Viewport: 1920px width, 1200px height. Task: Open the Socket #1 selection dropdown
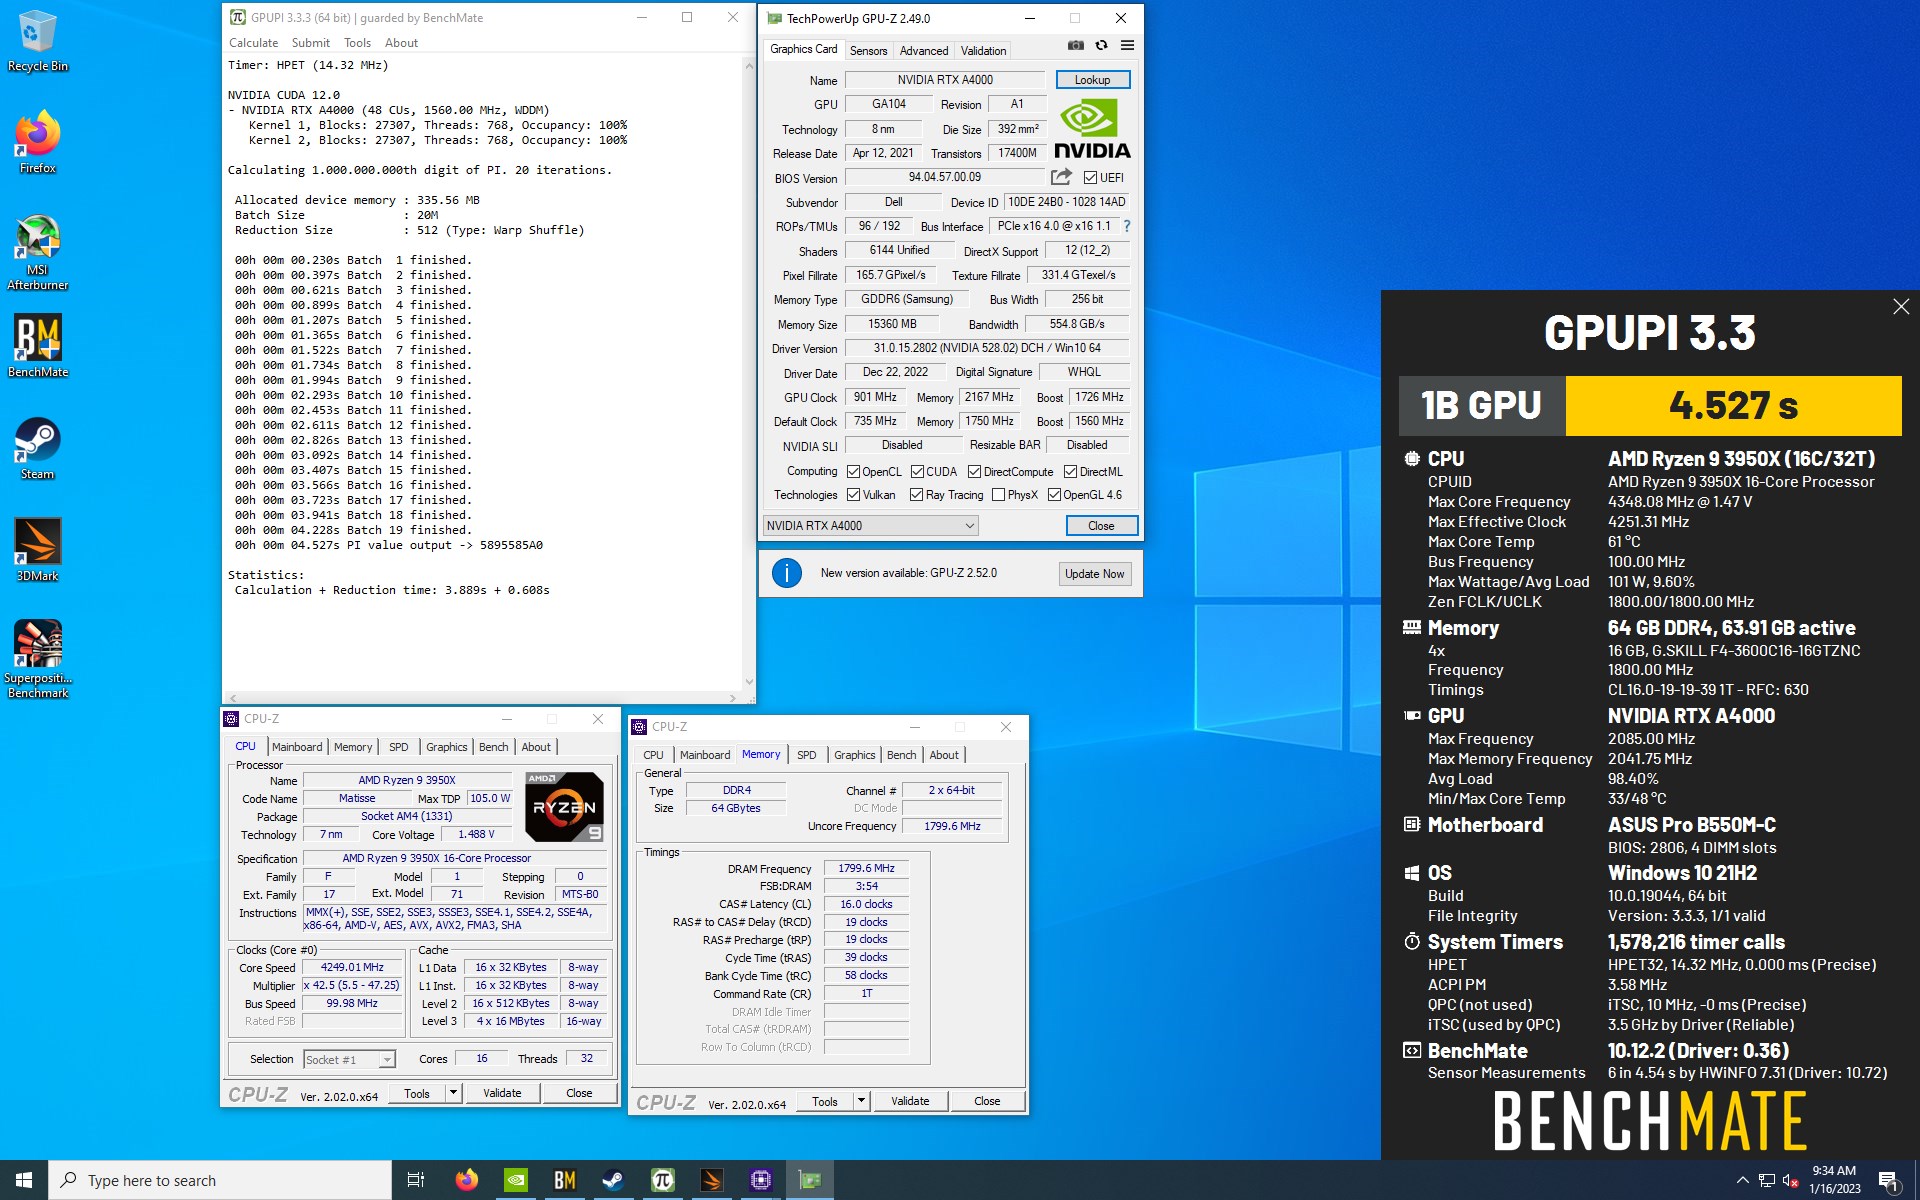[x=349, y=1059]
